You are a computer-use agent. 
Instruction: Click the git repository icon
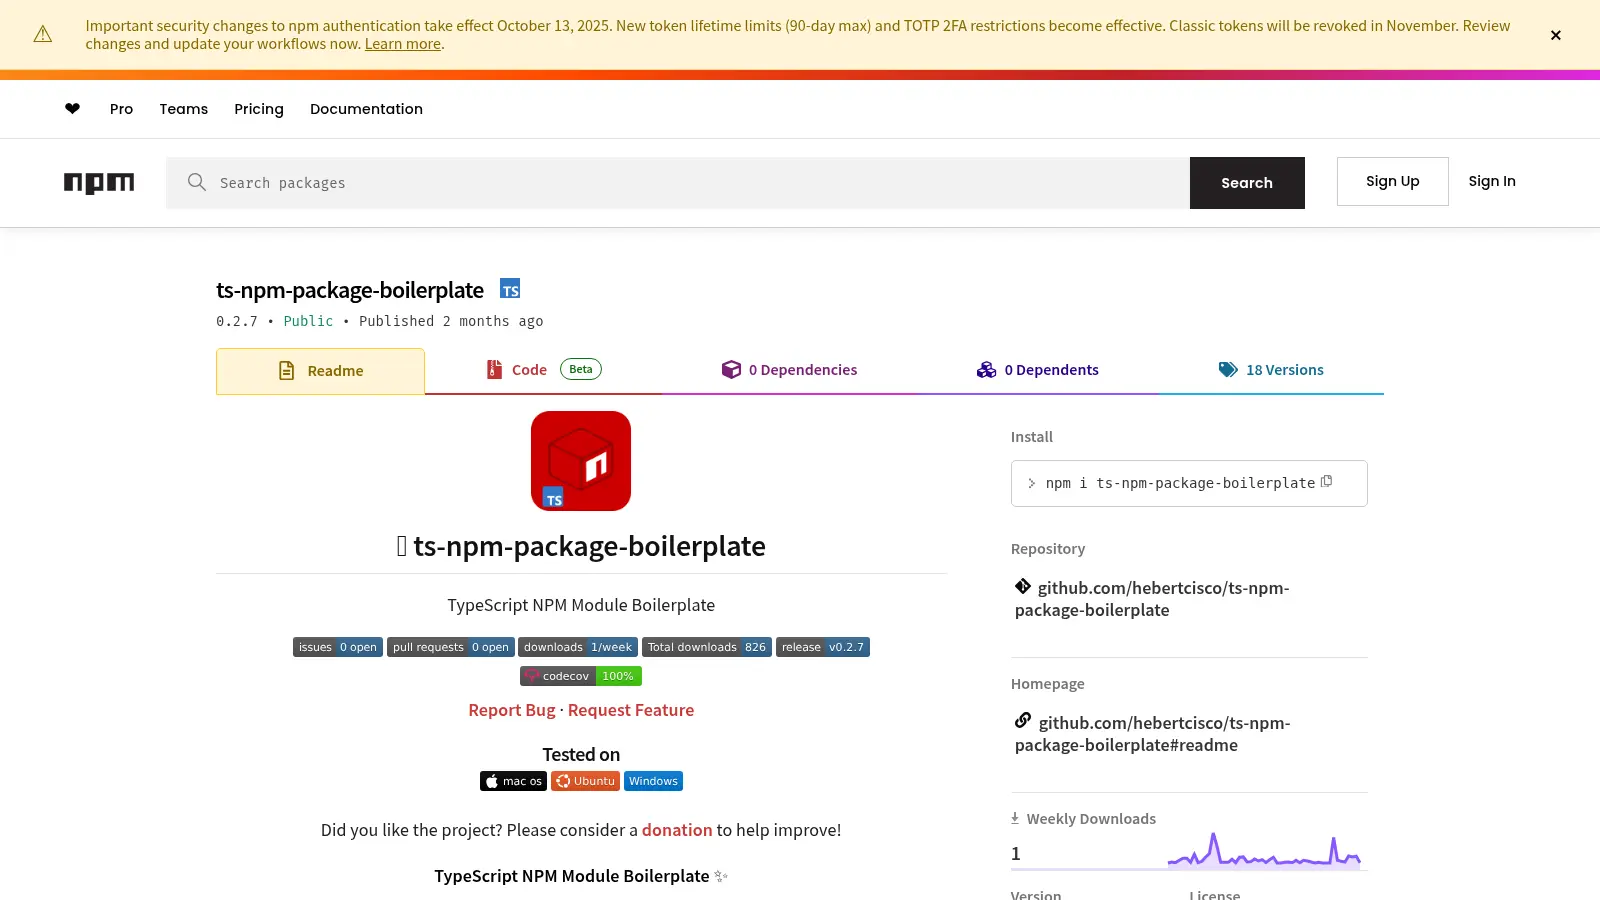1023,587
